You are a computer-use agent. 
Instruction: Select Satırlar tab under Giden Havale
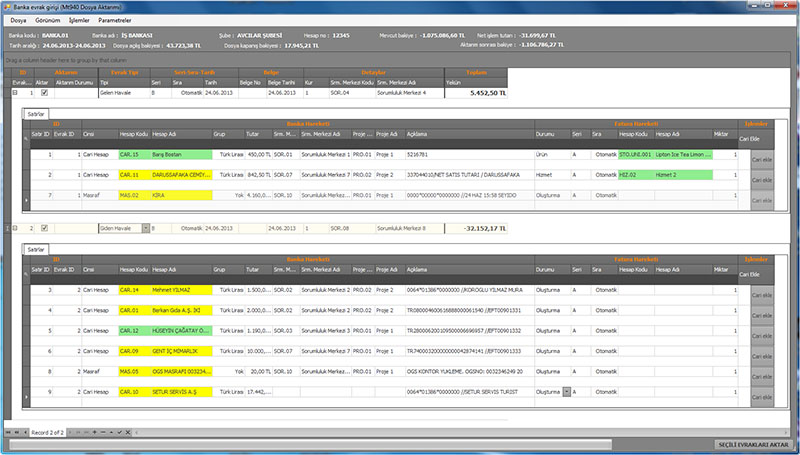[36, 249]
